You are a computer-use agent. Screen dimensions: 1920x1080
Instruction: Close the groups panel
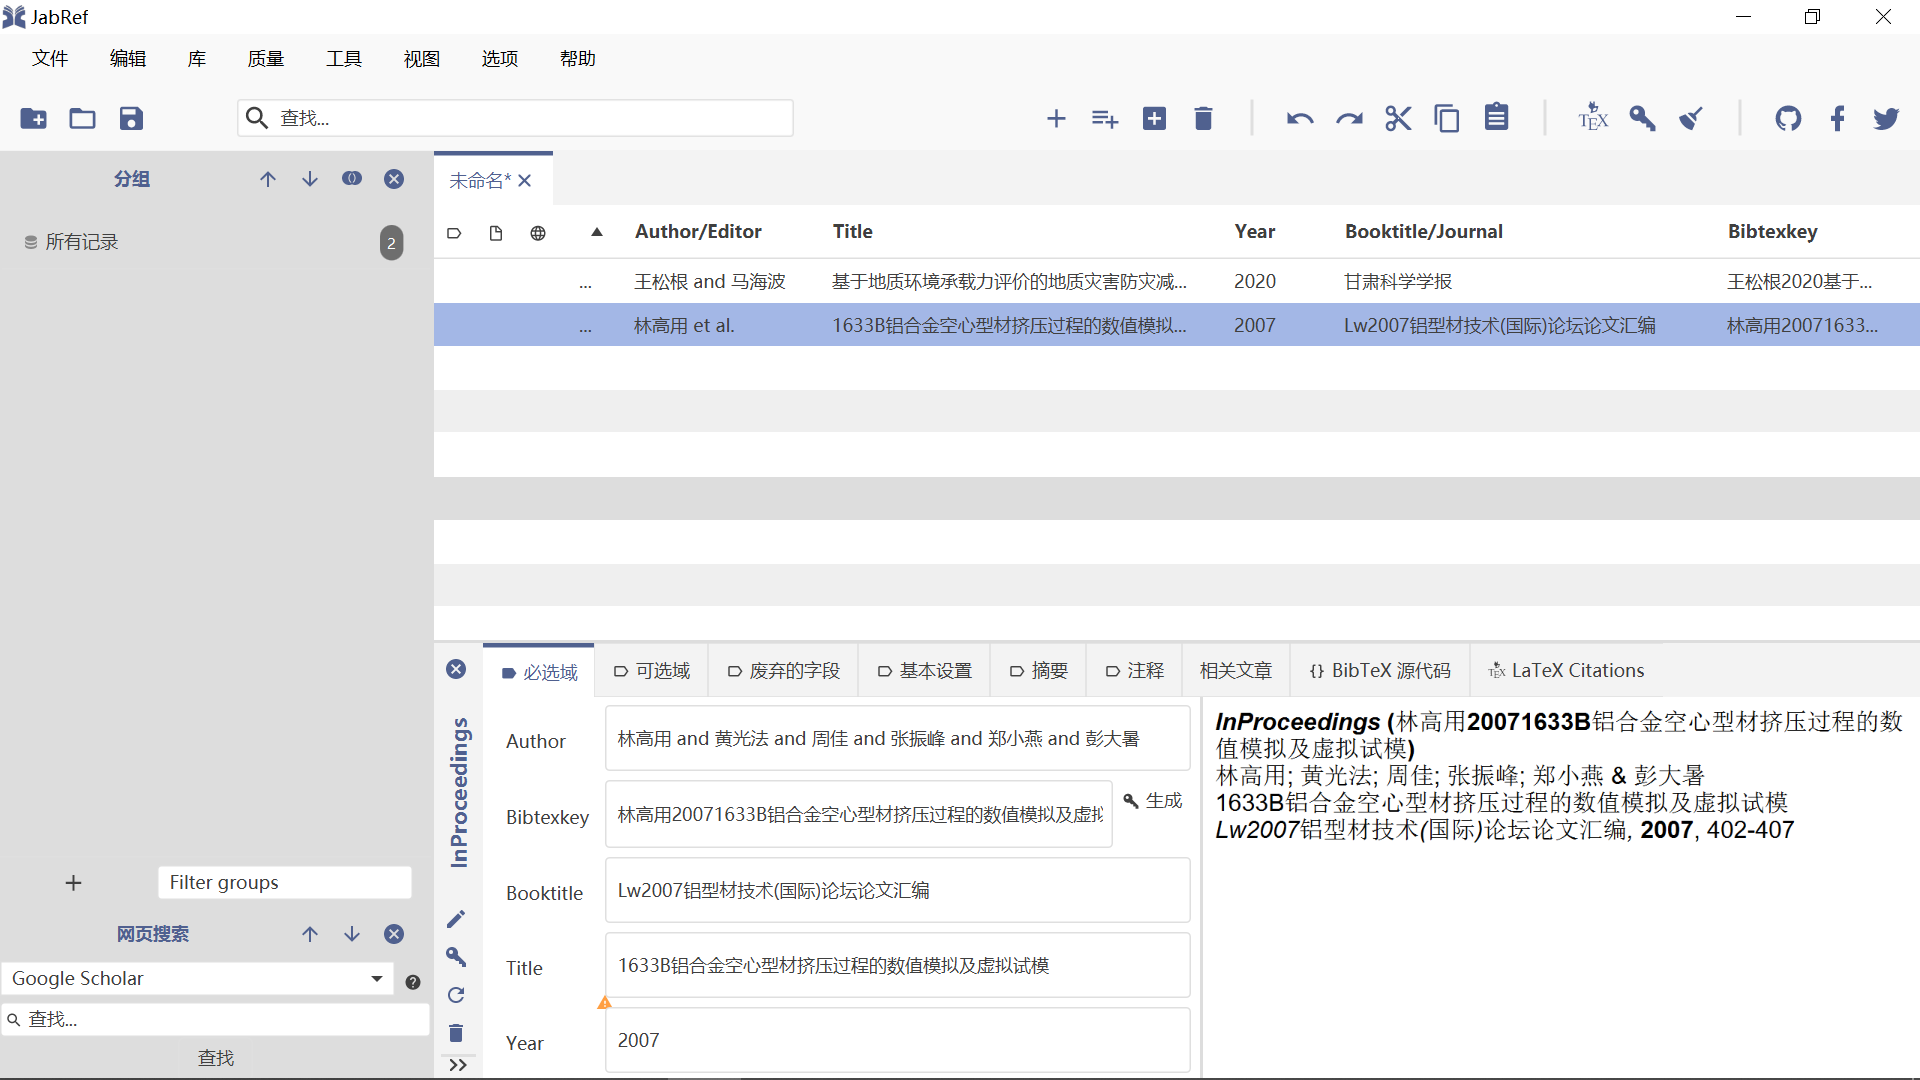pyautogui.click(x=394, y=179)
